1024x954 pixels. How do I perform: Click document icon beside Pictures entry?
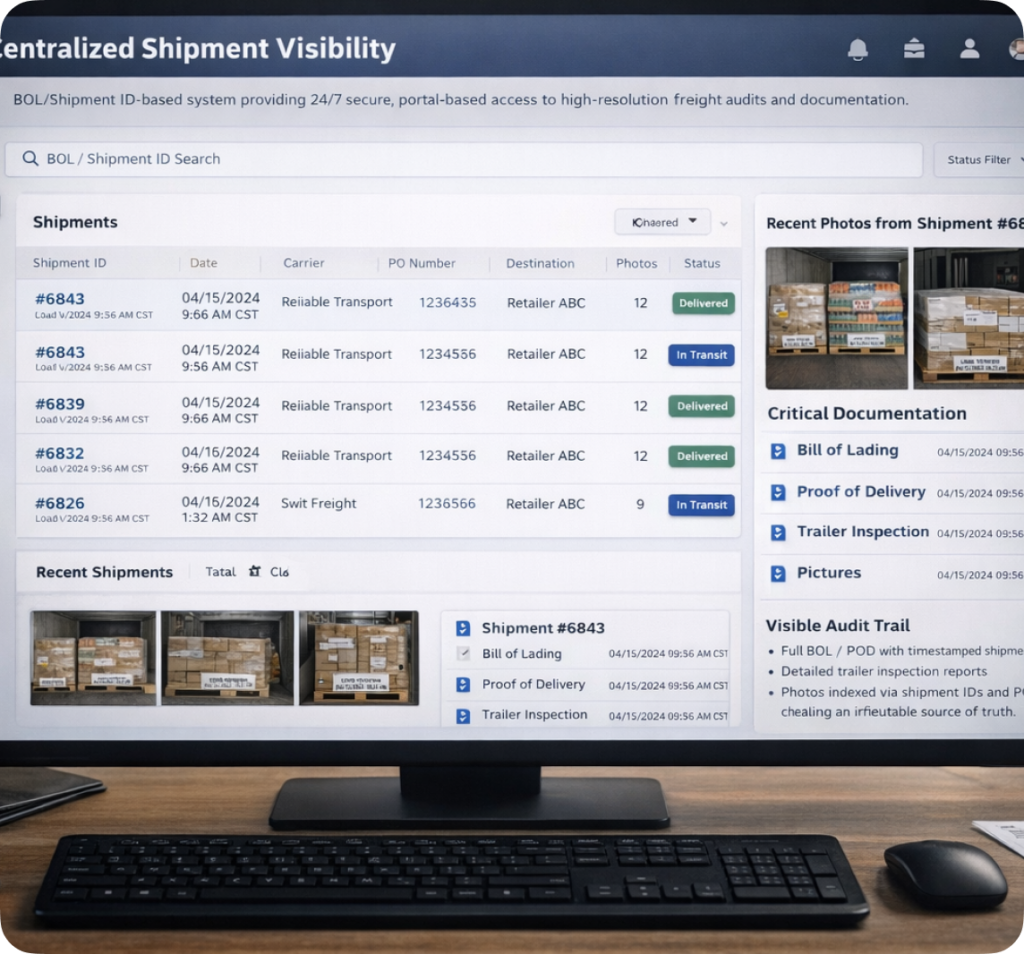[x=778, y=574]
